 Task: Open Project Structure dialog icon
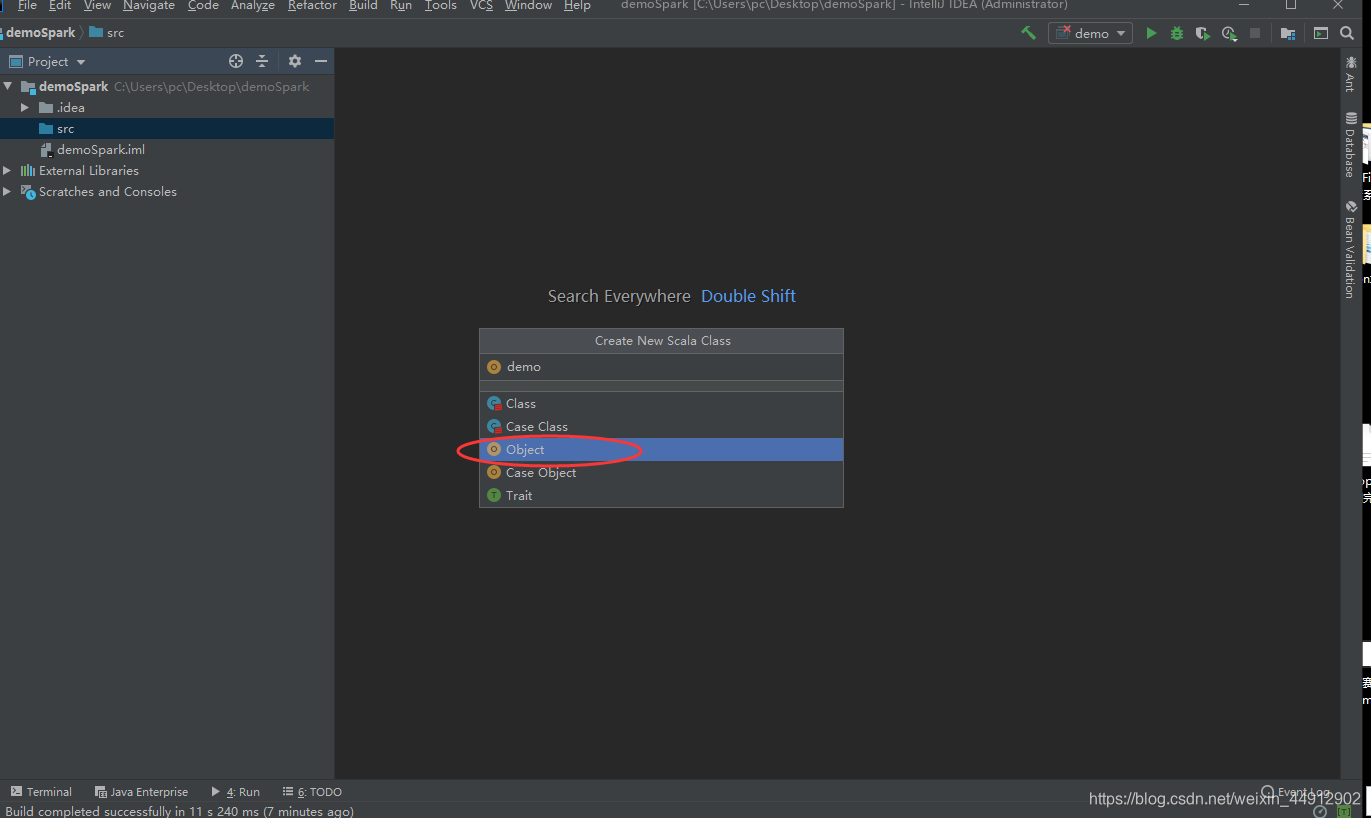[x=1288, y=33]
